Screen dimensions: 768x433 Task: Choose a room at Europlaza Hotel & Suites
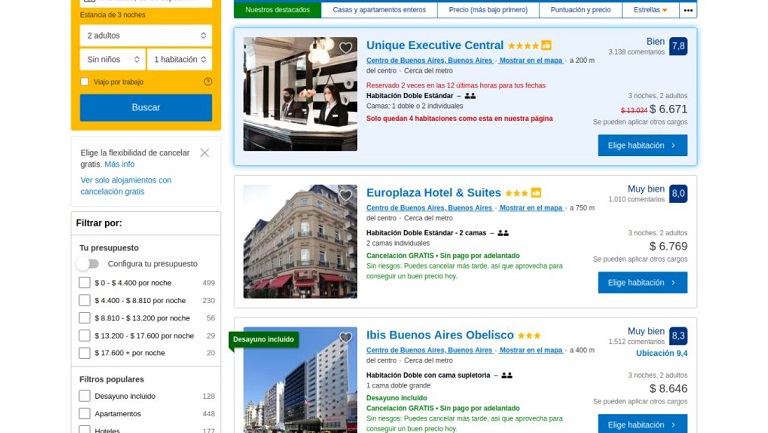coord(643,283)
